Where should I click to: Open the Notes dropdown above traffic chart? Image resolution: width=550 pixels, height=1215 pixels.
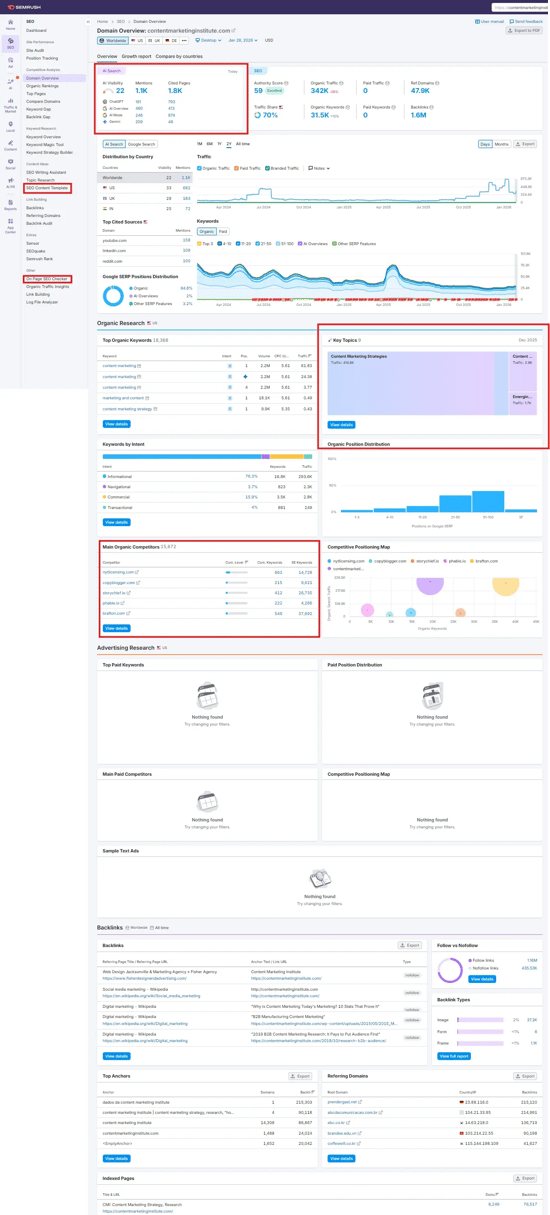tap(319, 168)
